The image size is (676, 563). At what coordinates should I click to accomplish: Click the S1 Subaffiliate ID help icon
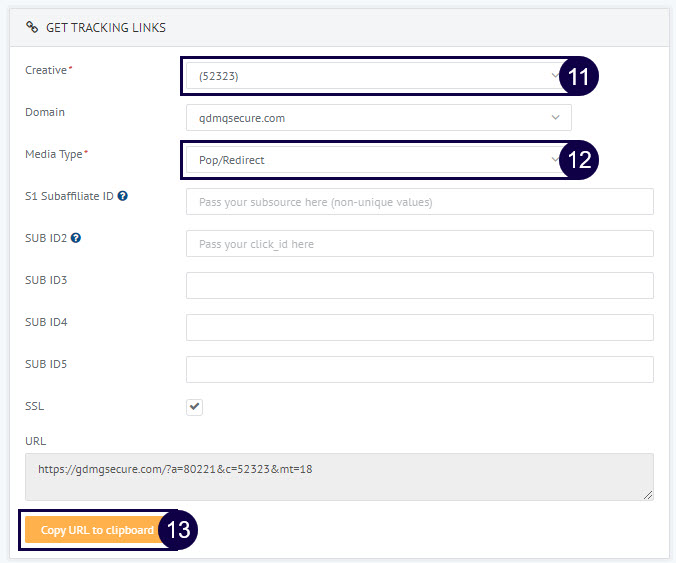(122, 196)
